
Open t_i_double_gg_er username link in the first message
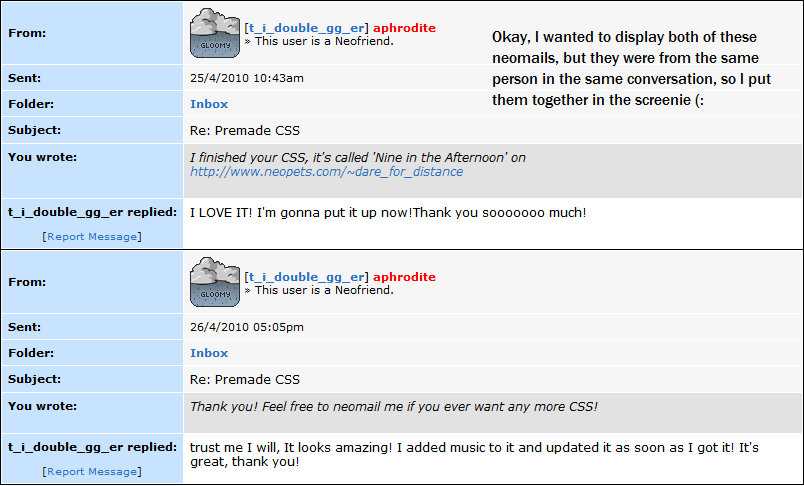click(x=307, y=28)
